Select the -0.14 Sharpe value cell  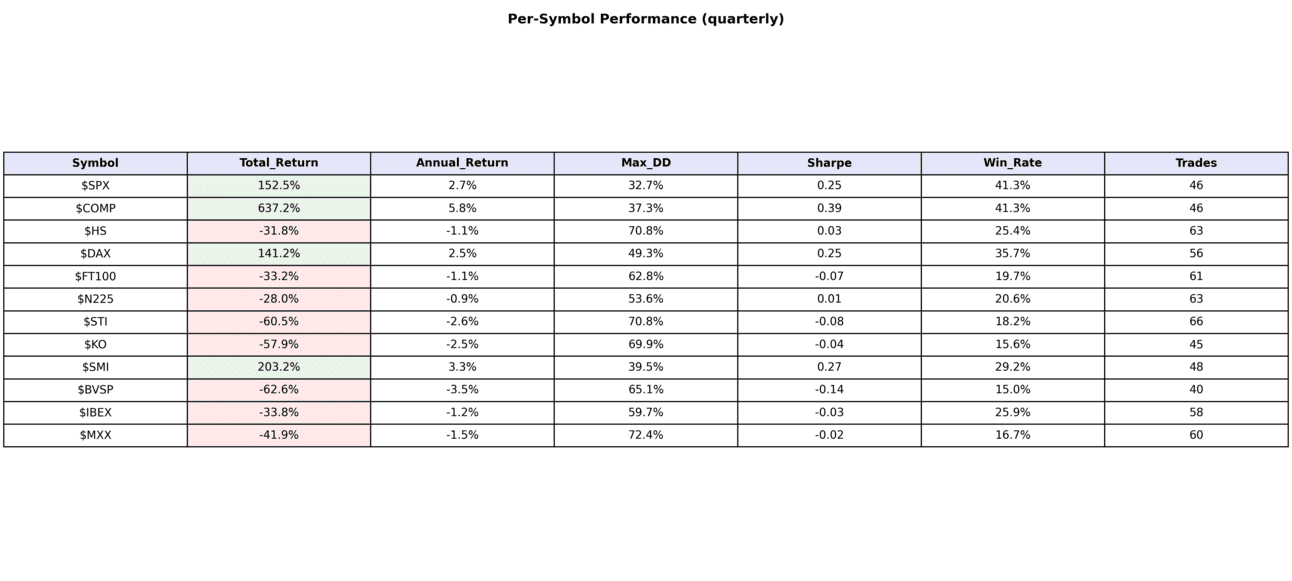coord(829,390)
